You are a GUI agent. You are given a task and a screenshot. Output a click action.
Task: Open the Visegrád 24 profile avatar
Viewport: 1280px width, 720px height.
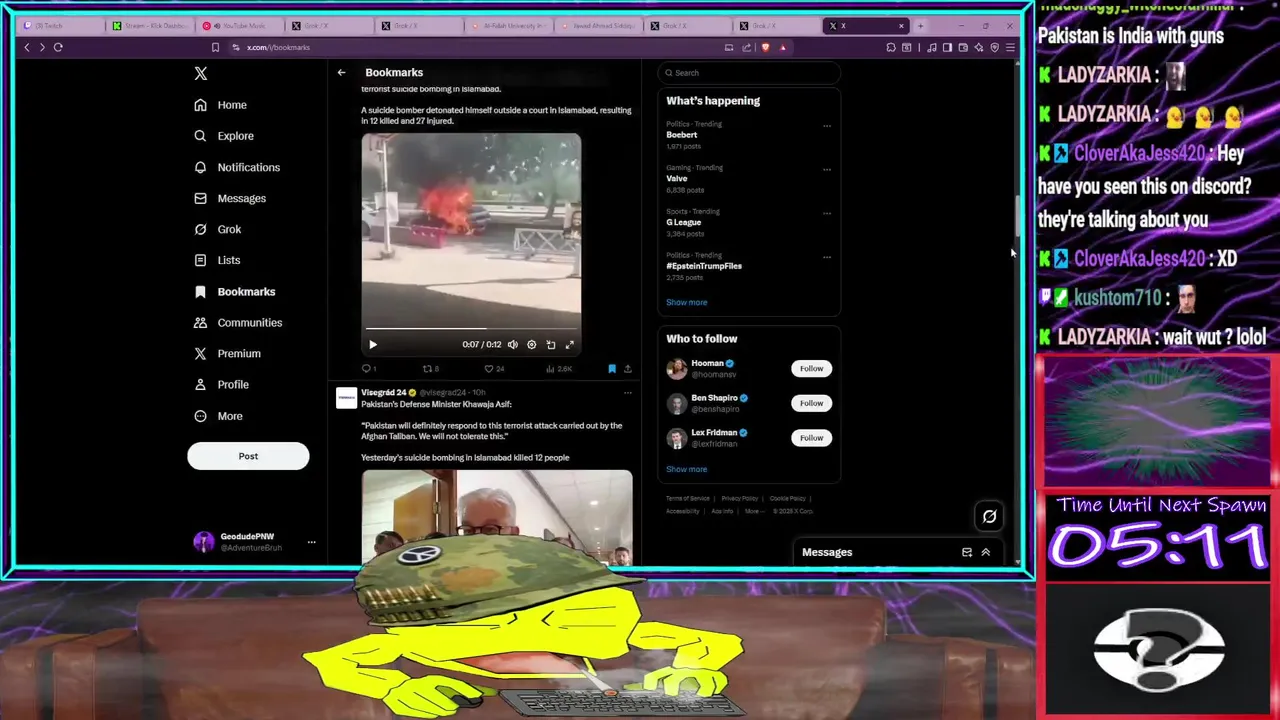tap(346, 398)
